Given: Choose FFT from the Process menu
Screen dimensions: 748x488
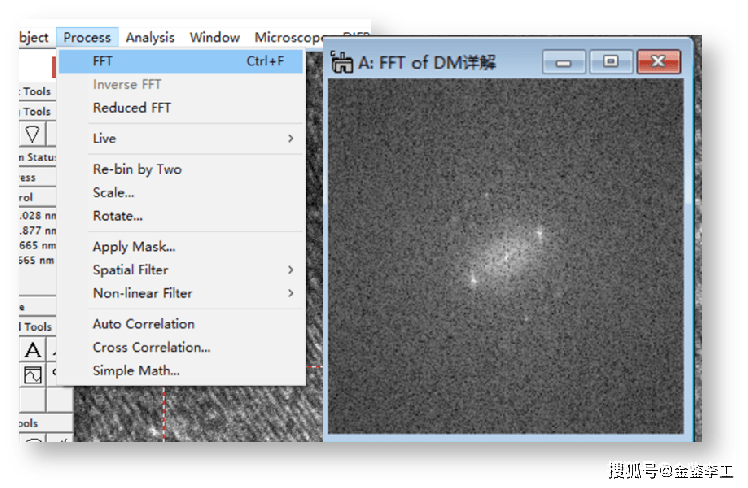Looking at the screenshot, I should point(103,61).
